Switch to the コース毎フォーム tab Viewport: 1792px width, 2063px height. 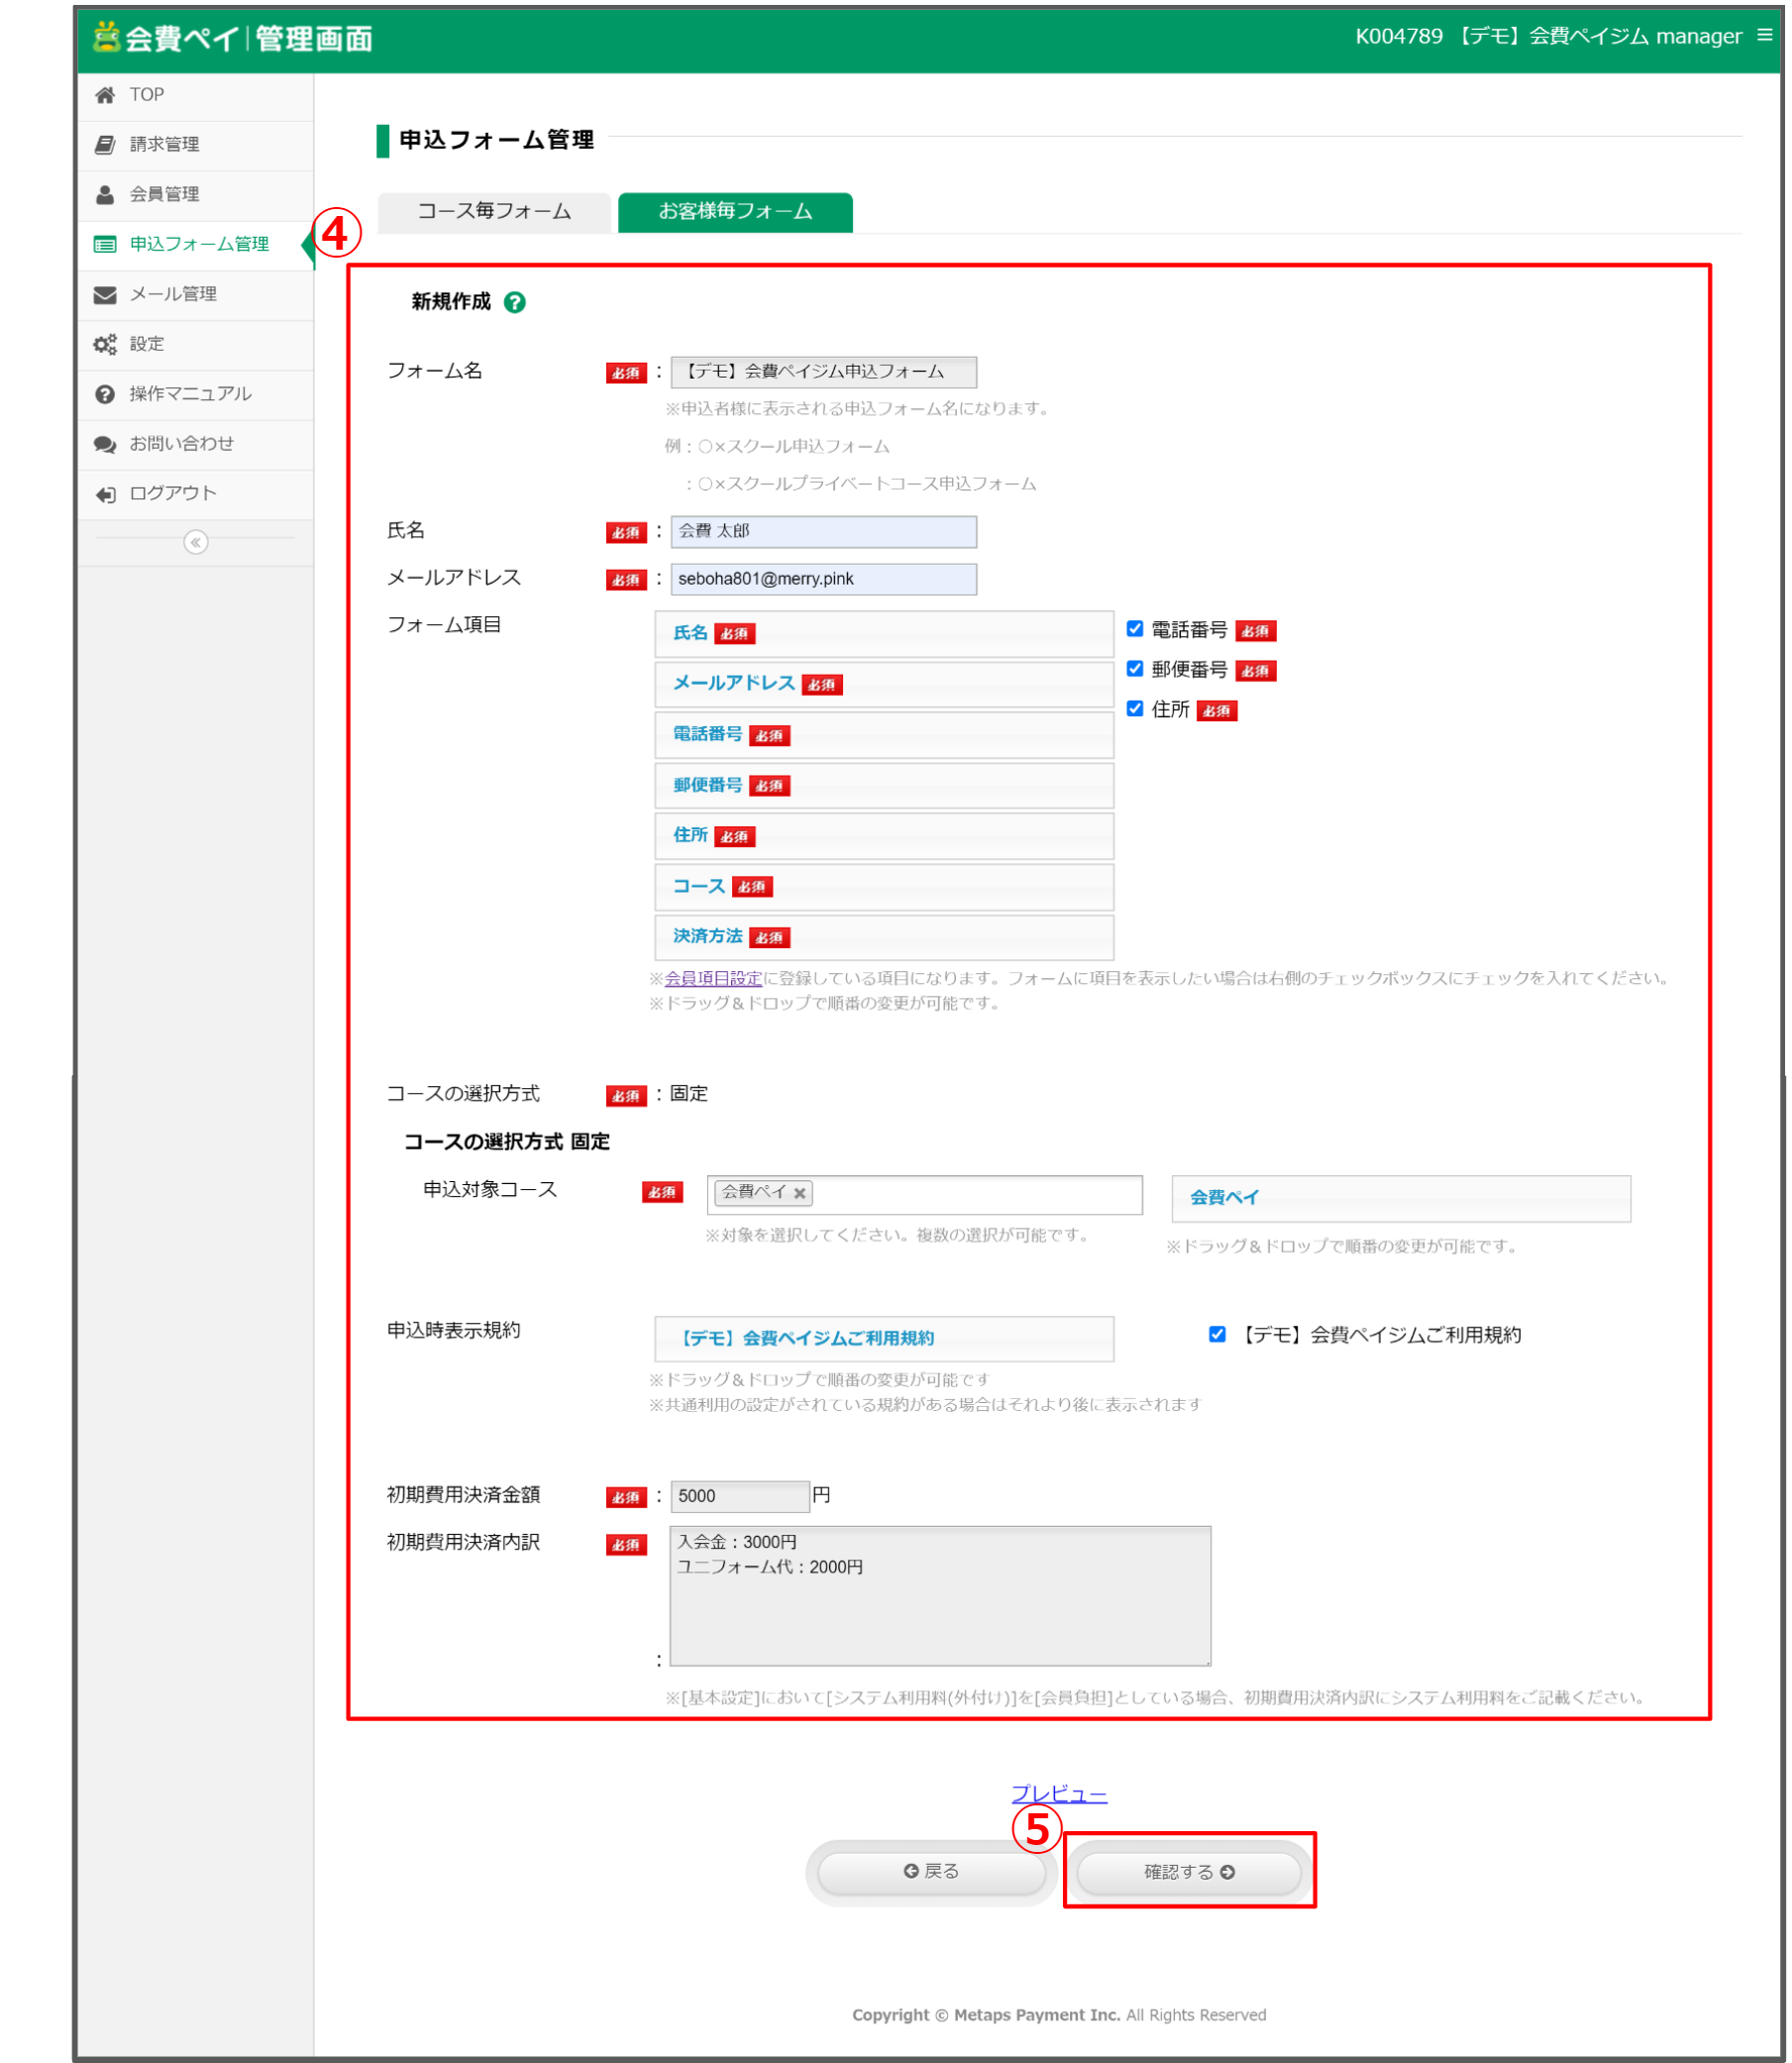495,212
